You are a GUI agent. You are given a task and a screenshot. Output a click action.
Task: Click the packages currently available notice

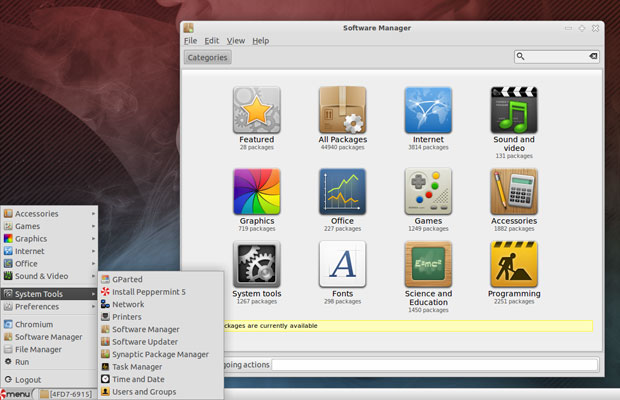pyautogui.click(x=408, y=326)
